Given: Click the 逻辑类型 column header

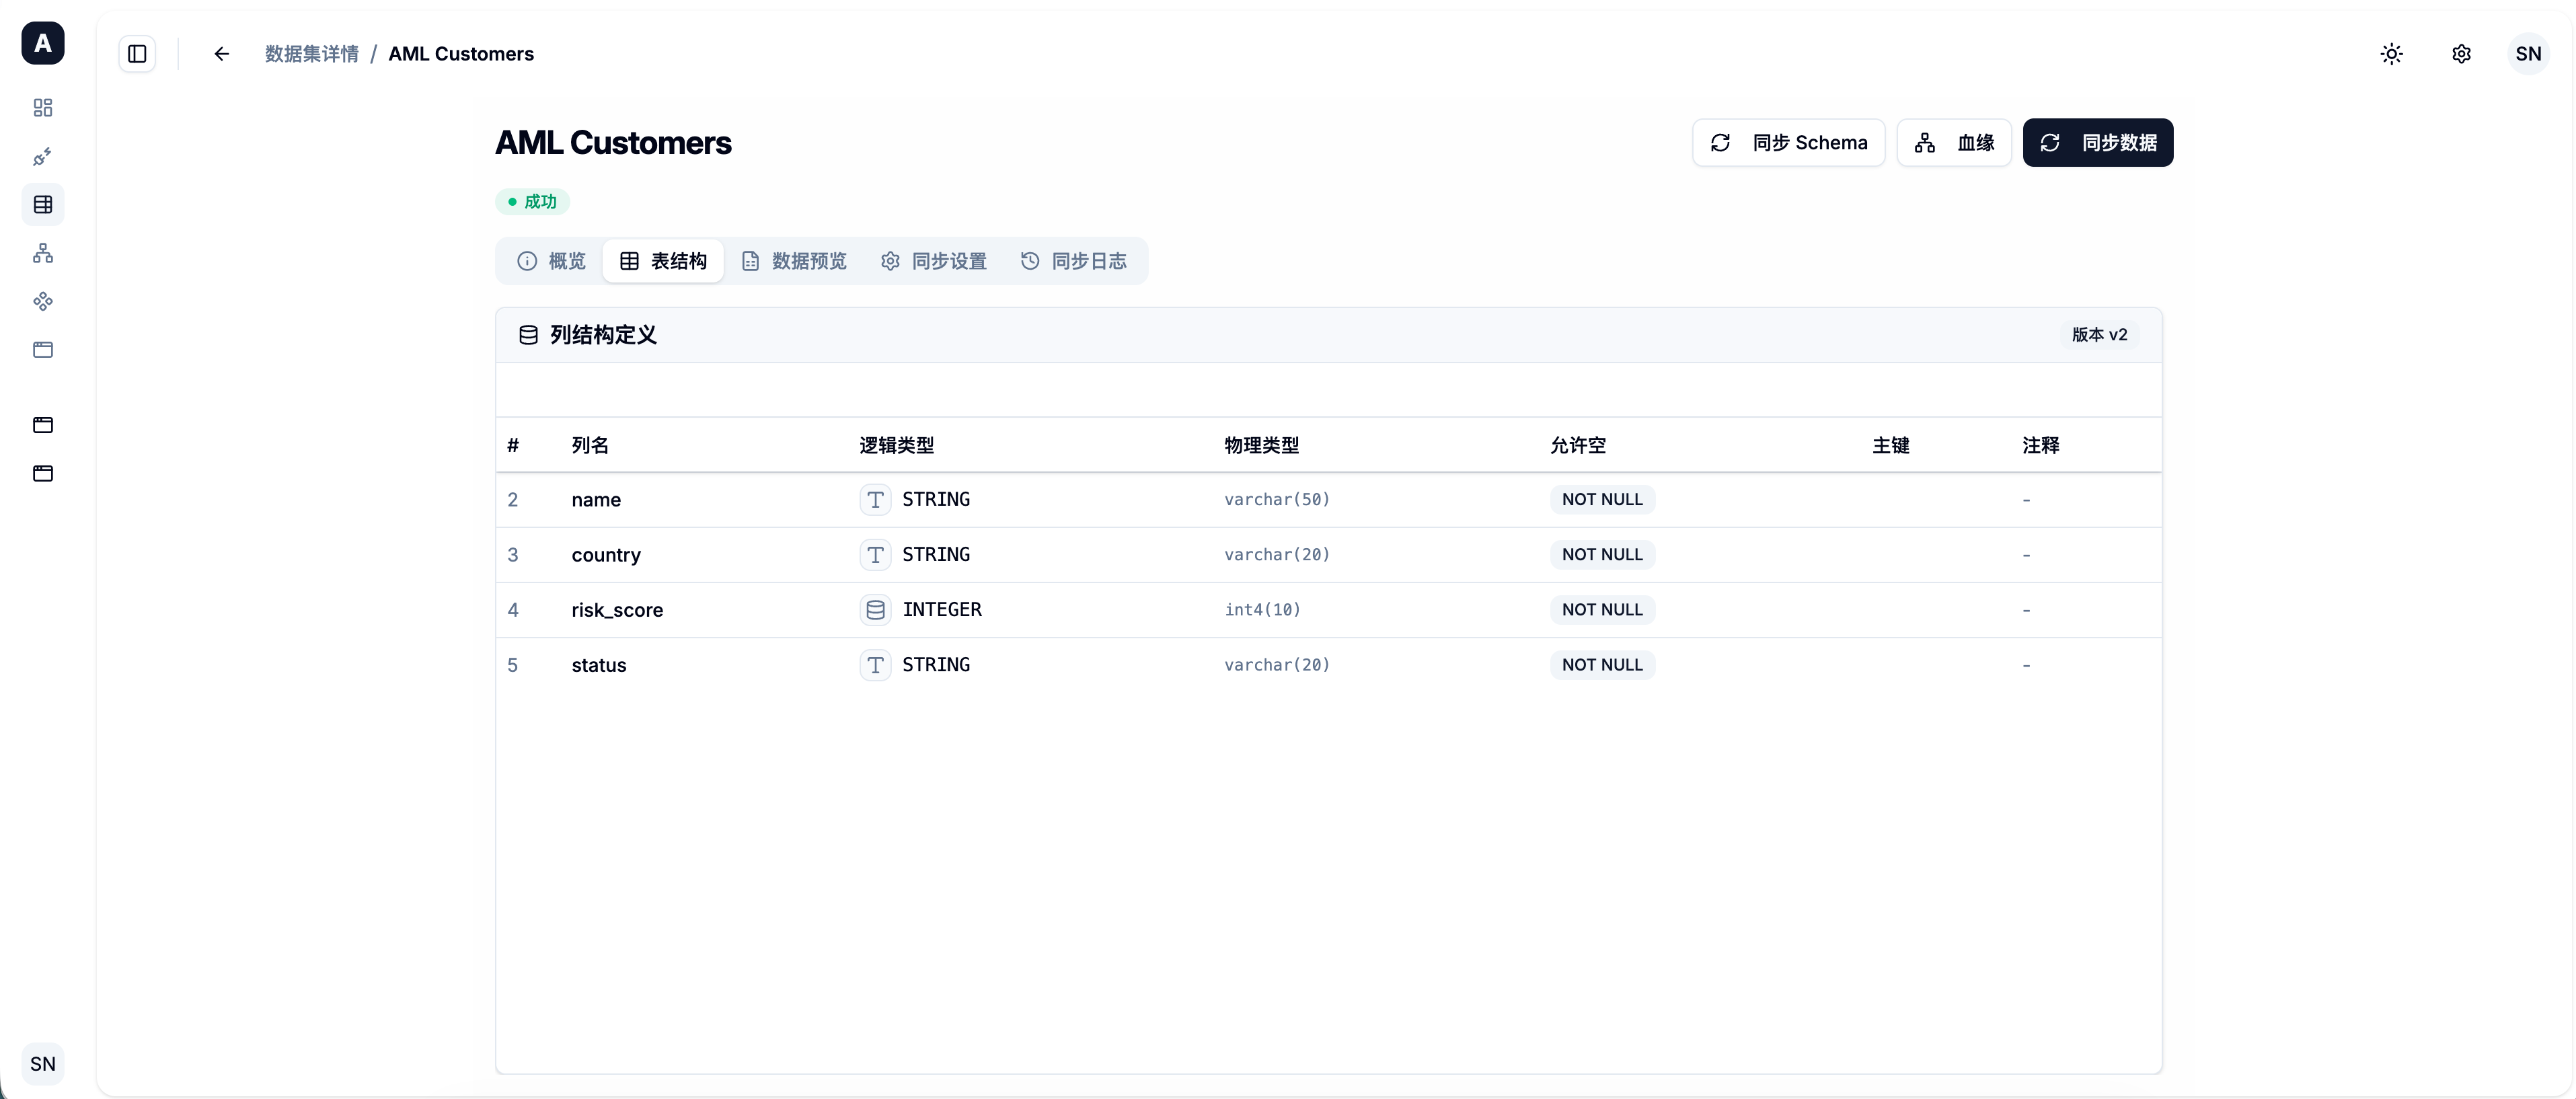Looking at the screenshot, I should tap(897, 445).
